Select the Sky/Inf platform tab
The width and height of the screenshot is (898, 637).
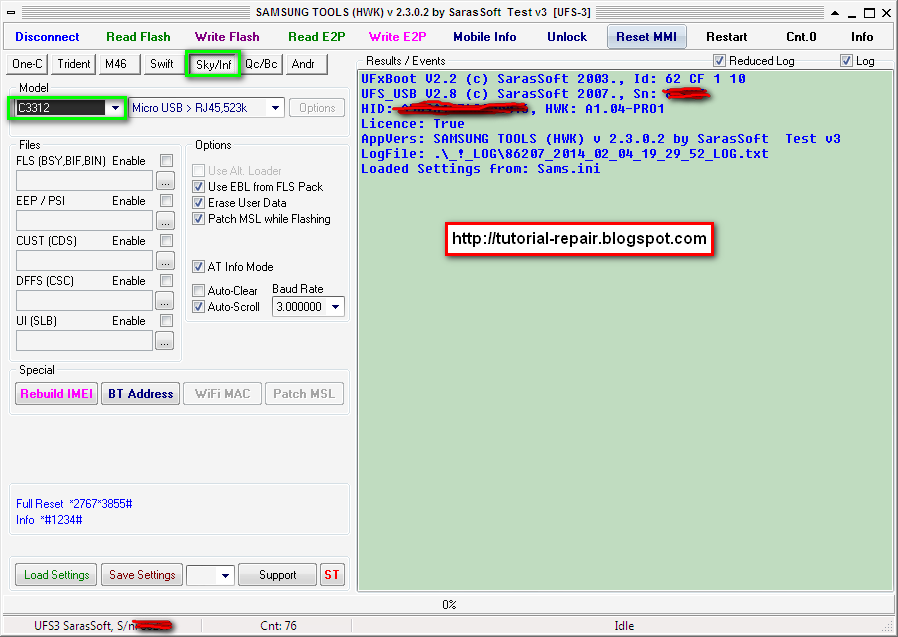point(213,64)
